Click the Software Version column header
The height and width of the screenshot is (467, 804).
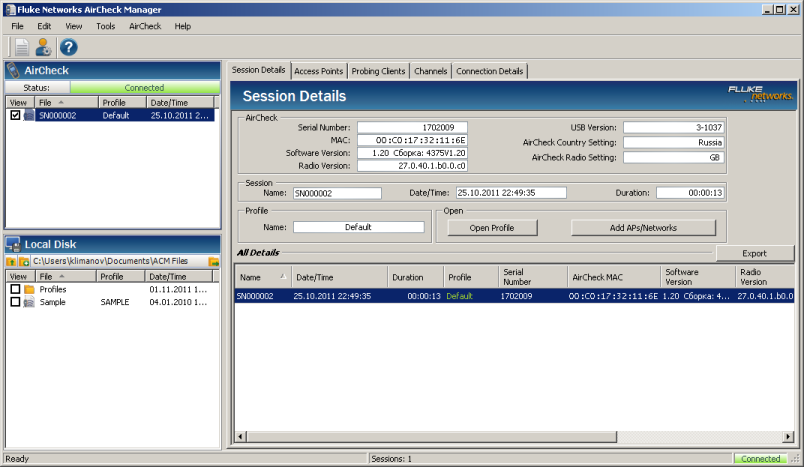(x=698, y=277)
